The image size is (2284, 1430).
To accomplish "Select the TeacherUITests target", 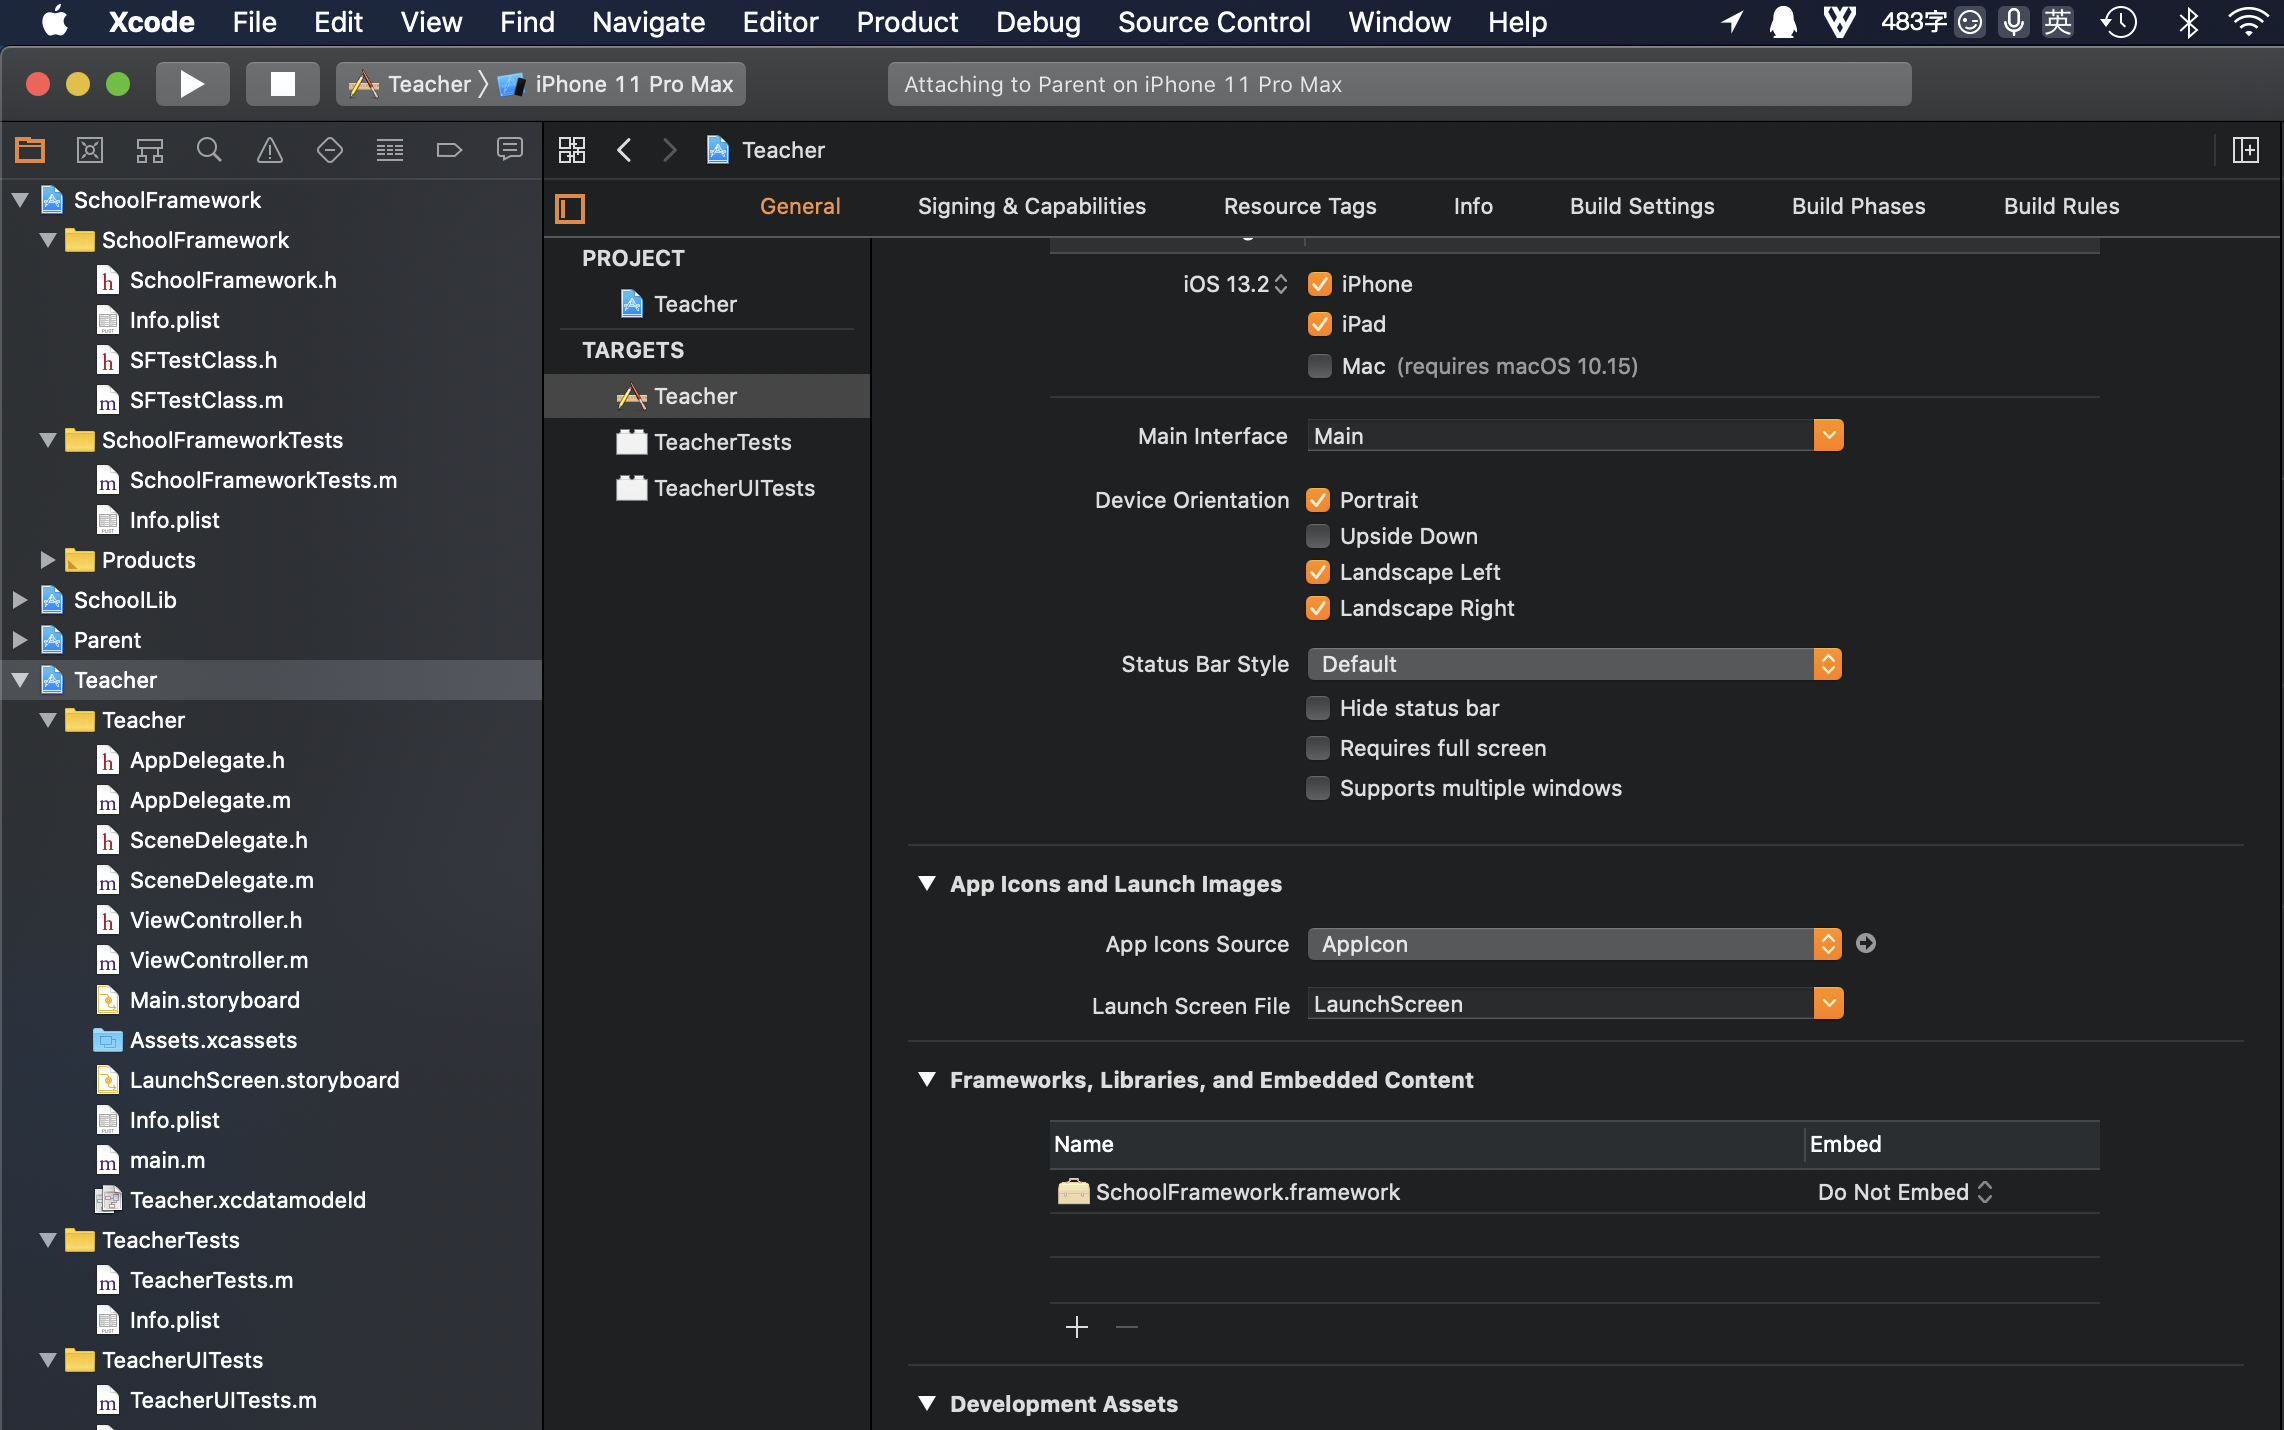I will tap(707, 488).
